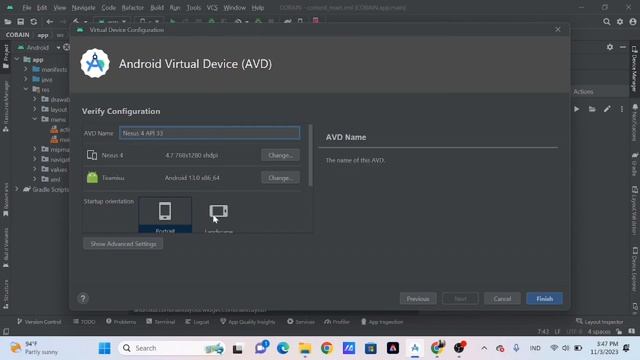Click the Search Everywhere magnifier icon
The image size is (640, 360).
coord(607,22)
